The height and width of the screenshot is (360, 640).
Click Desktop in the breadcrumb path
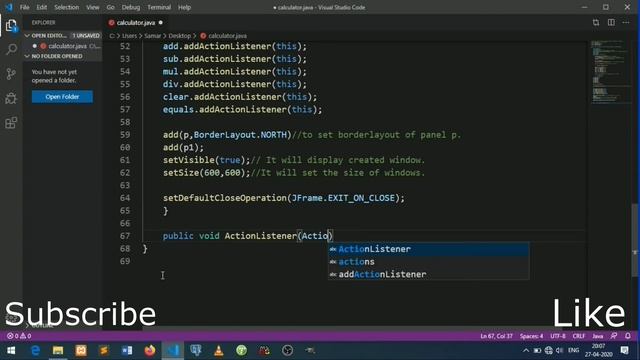coord(180,36)
